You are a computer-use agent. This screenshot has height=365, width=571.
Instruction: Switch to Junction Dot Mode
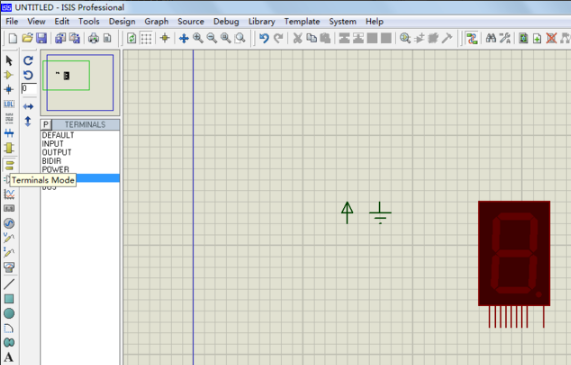(9, 90)
